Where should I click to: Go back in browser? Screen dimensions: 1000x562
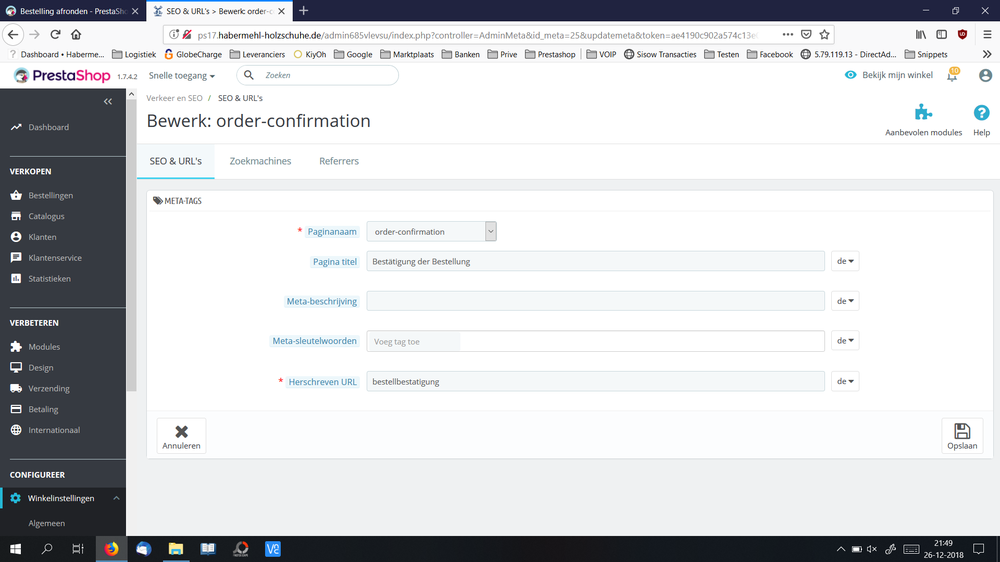(x=13, y=34)
